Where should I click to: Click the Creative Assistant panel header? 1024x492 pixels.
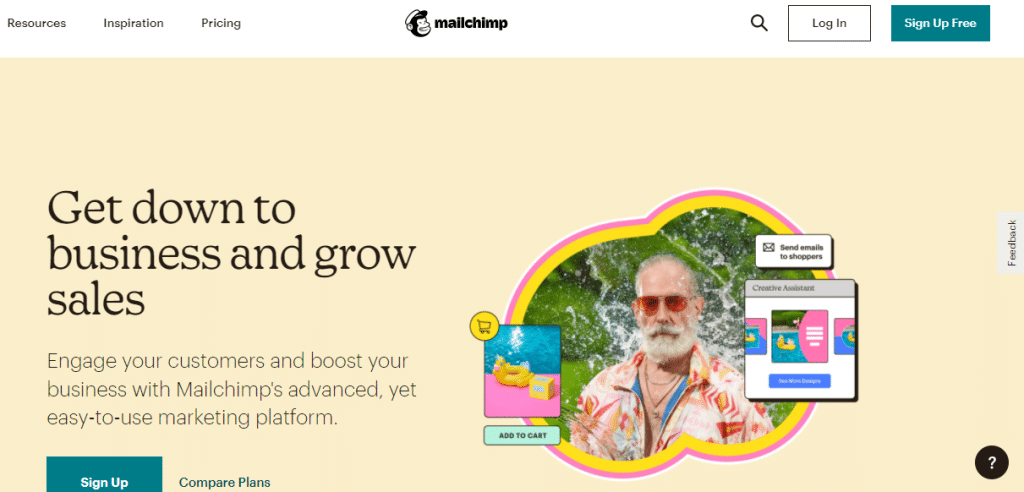[800, 288]
